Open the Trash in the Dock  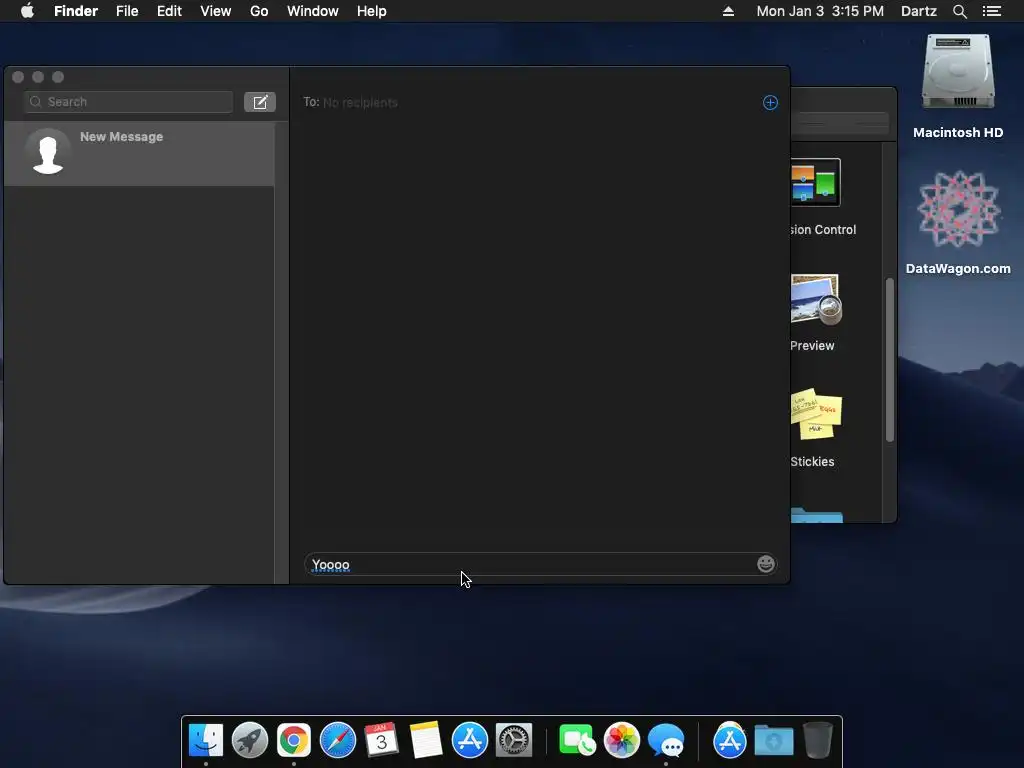pyautogui.click(x=818, y=740)
